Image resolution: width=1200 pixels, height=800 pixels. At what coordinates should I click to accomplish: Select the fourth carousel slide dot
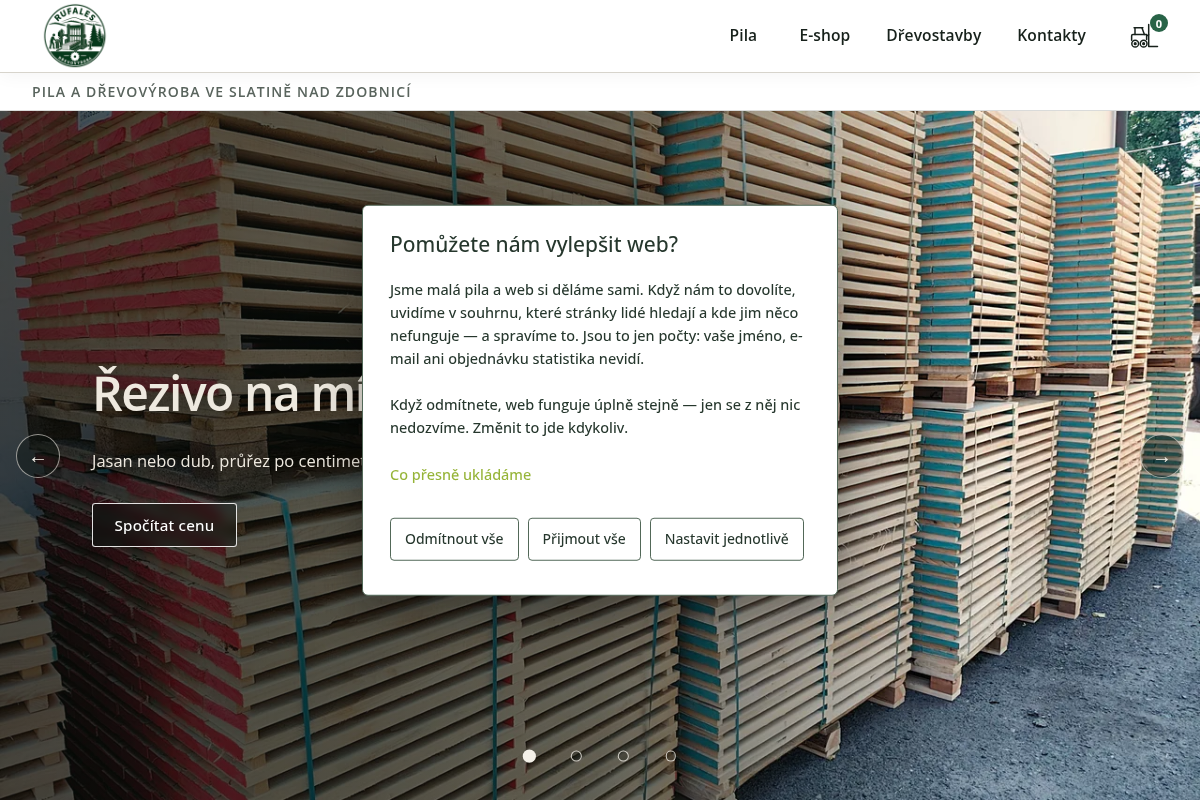[670, 756]
